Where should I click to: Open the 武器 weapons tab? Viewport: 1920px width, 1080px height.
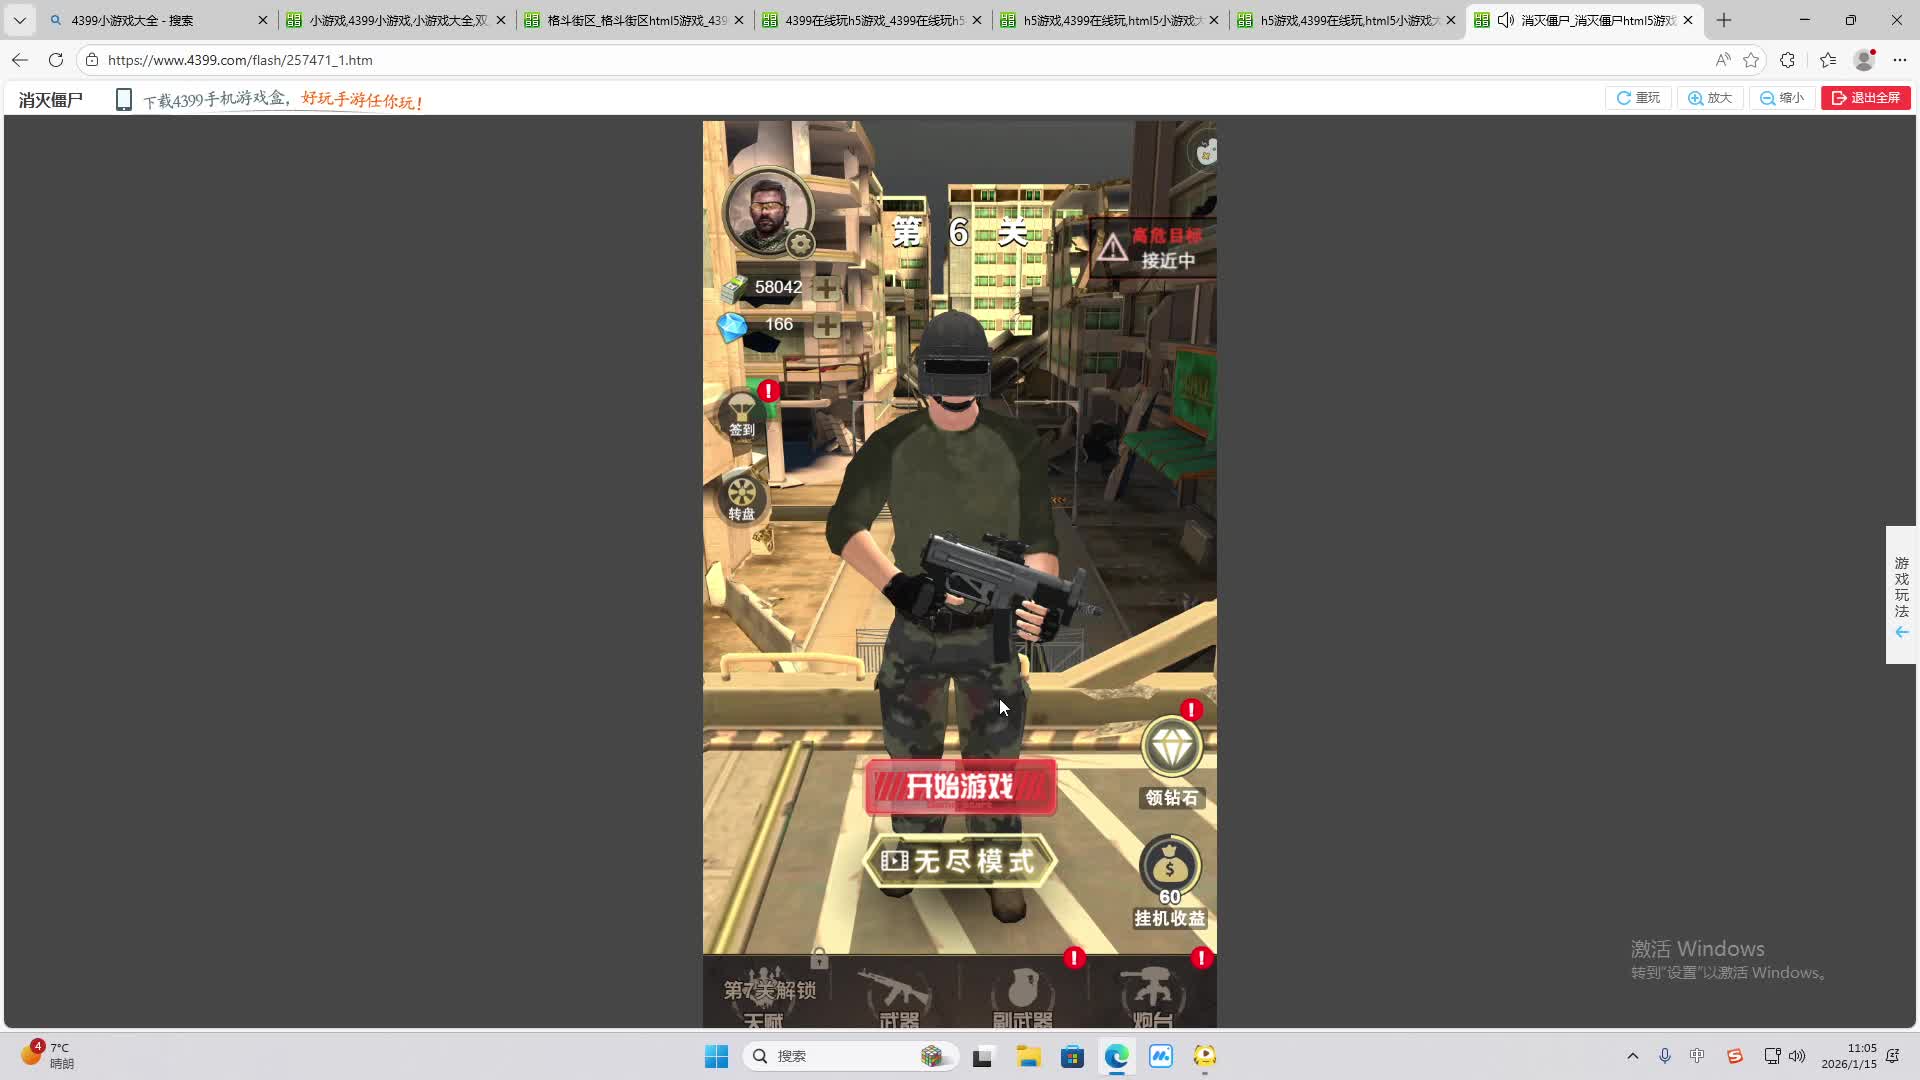point(898,996)
